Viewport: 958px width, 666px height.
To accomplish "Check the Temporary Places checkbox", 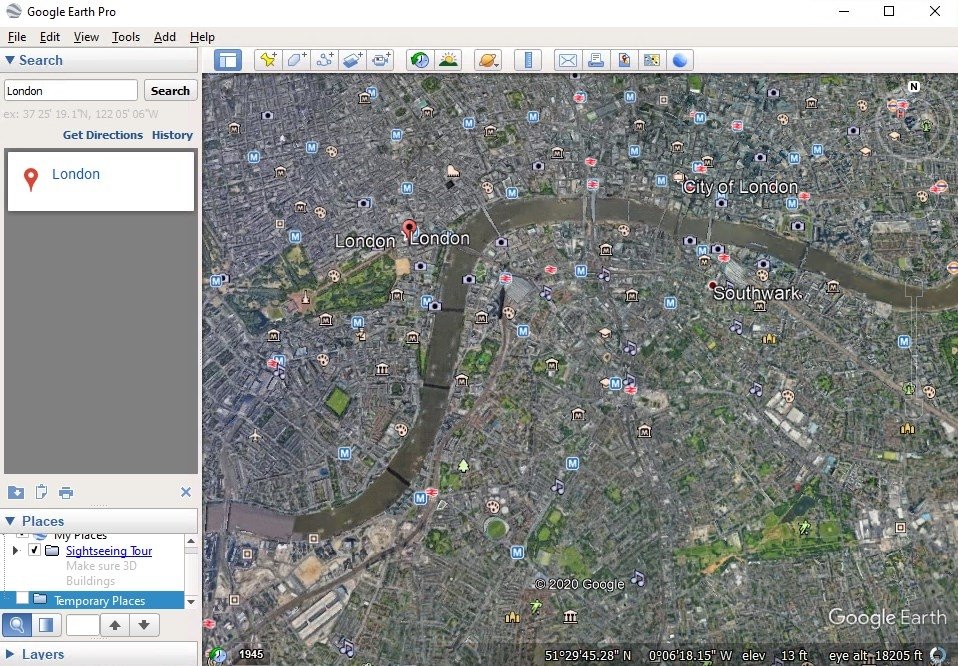I will (x=22, y=598).
